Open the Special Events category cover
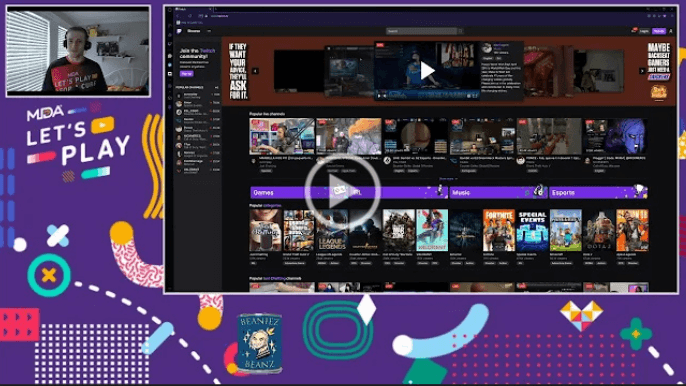 tap(532, 230)
